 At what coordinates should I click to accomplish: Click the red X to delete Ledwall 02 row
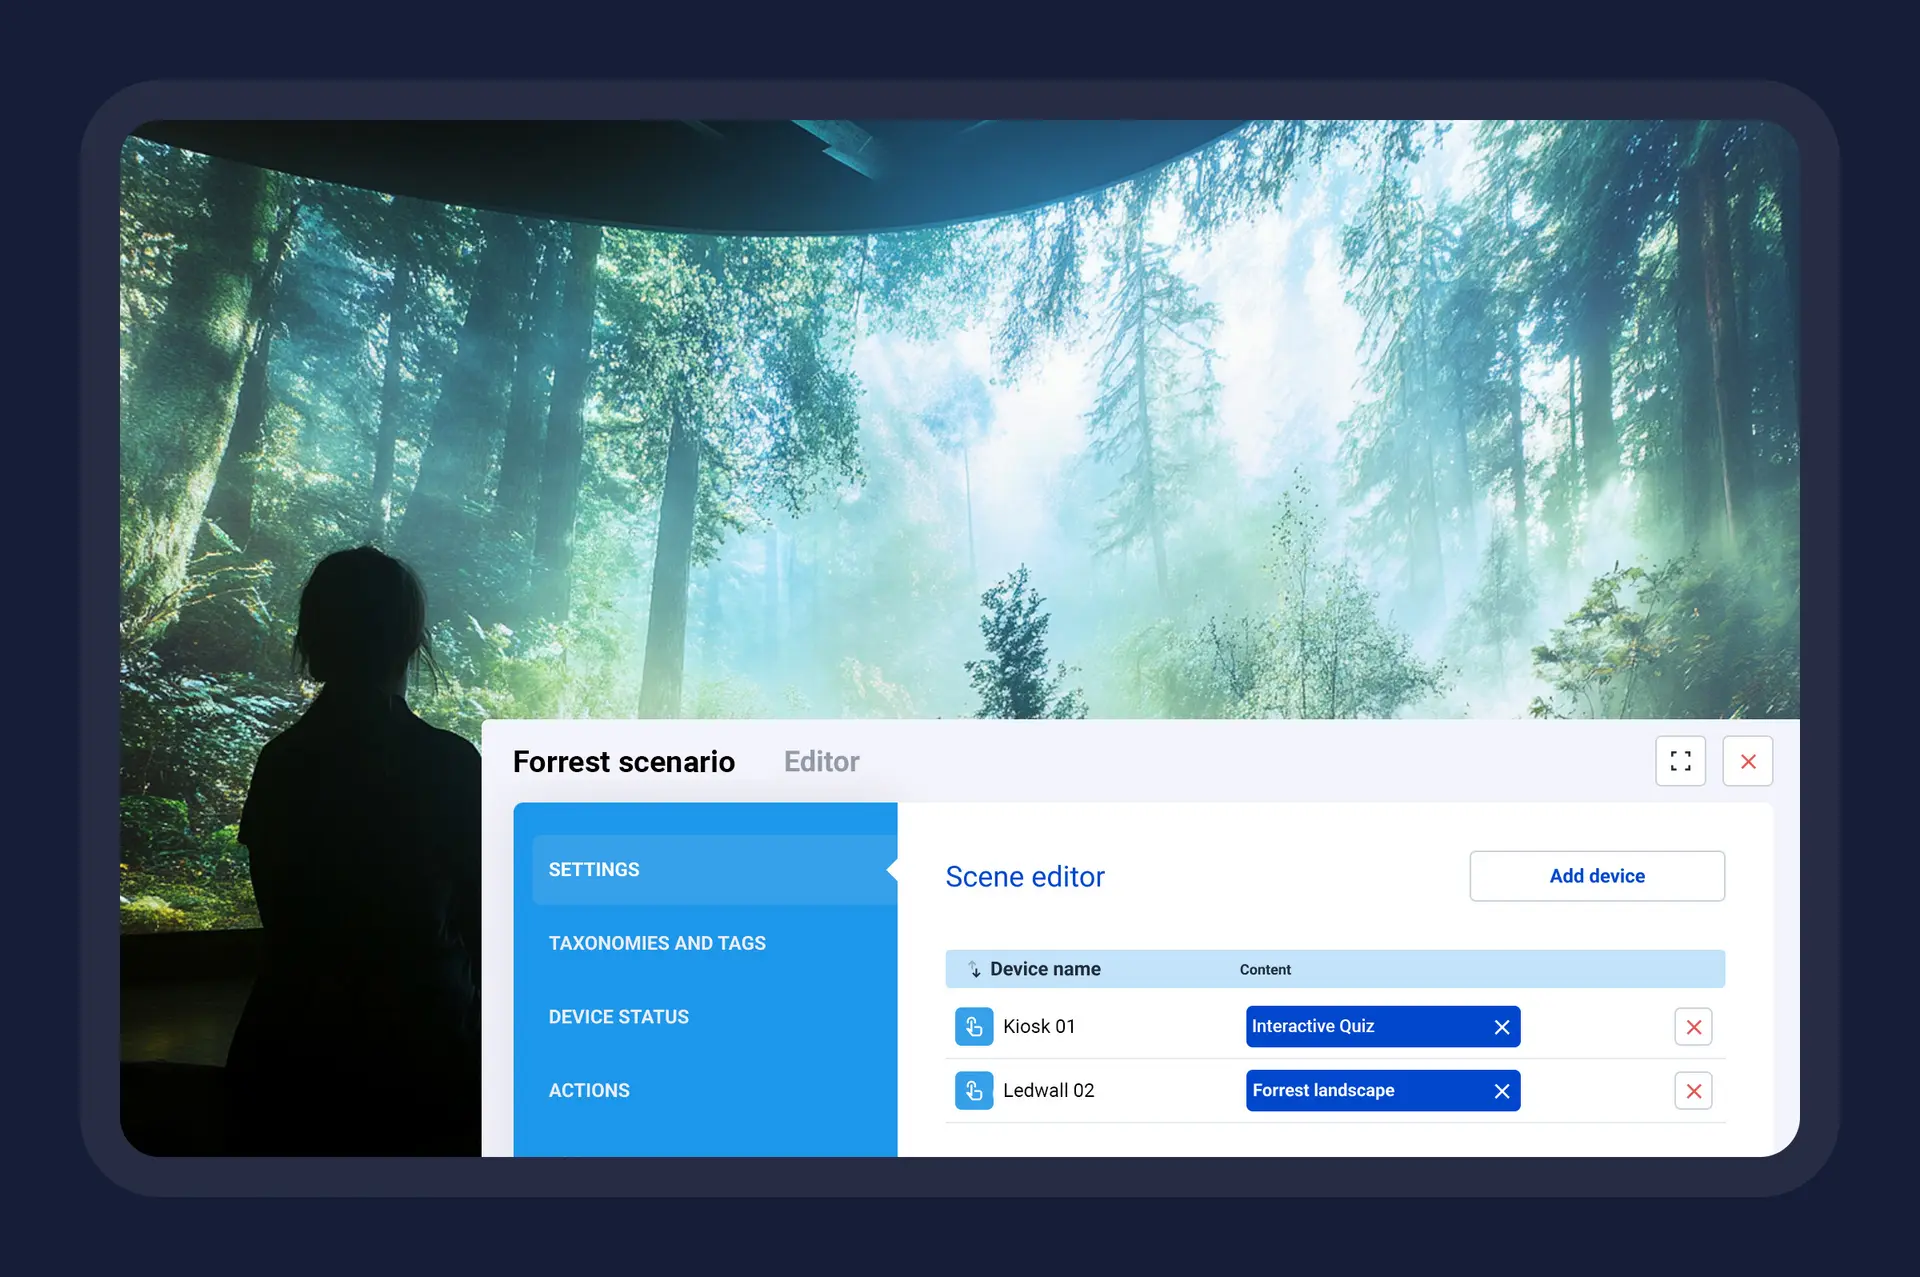point(1693,1090)
